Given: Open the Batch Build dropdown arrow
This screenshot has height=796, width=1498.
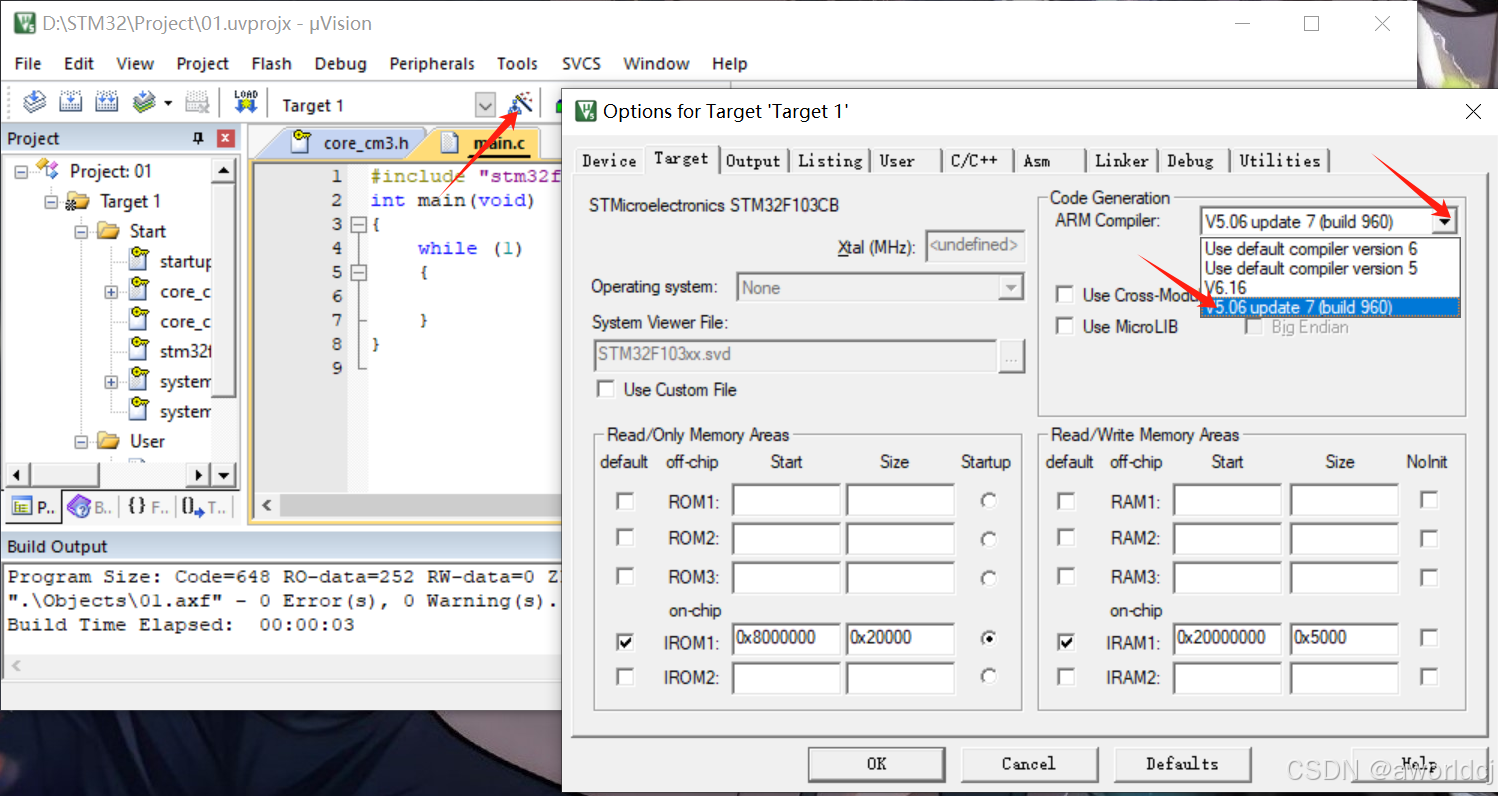Looking at the screenshot, I should 168,103.
